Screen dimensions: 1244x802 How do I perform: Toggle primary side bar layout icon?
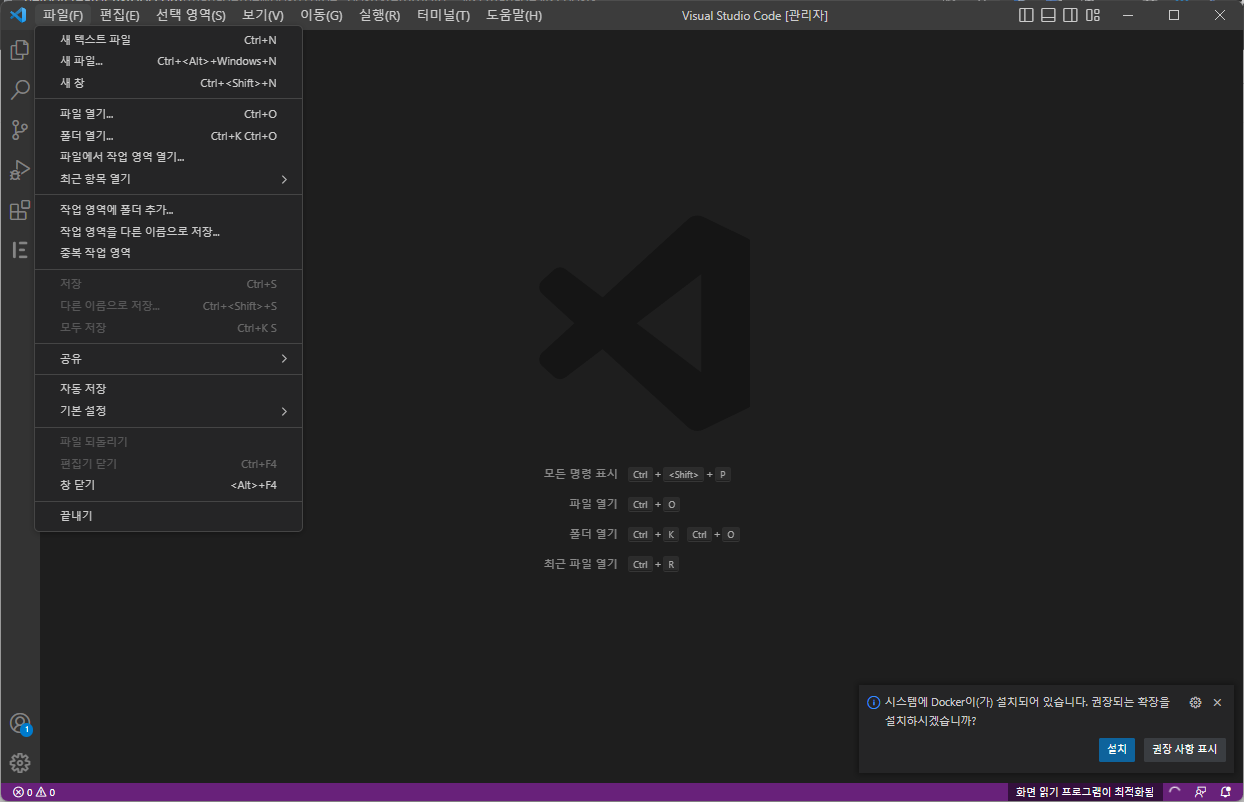point(1026,15)
